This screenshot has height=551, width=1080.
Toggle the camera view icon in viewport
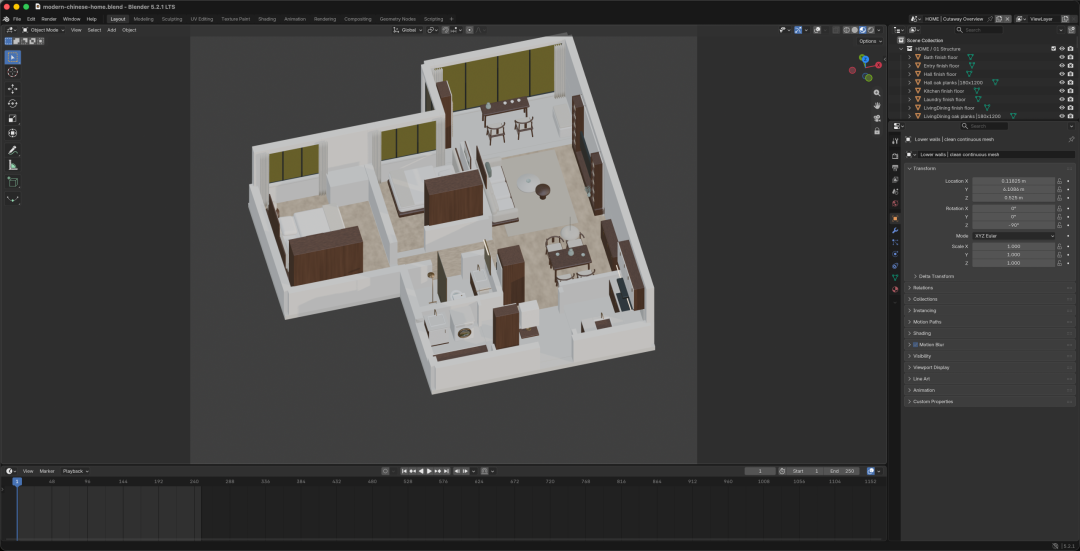pos(877,118)
